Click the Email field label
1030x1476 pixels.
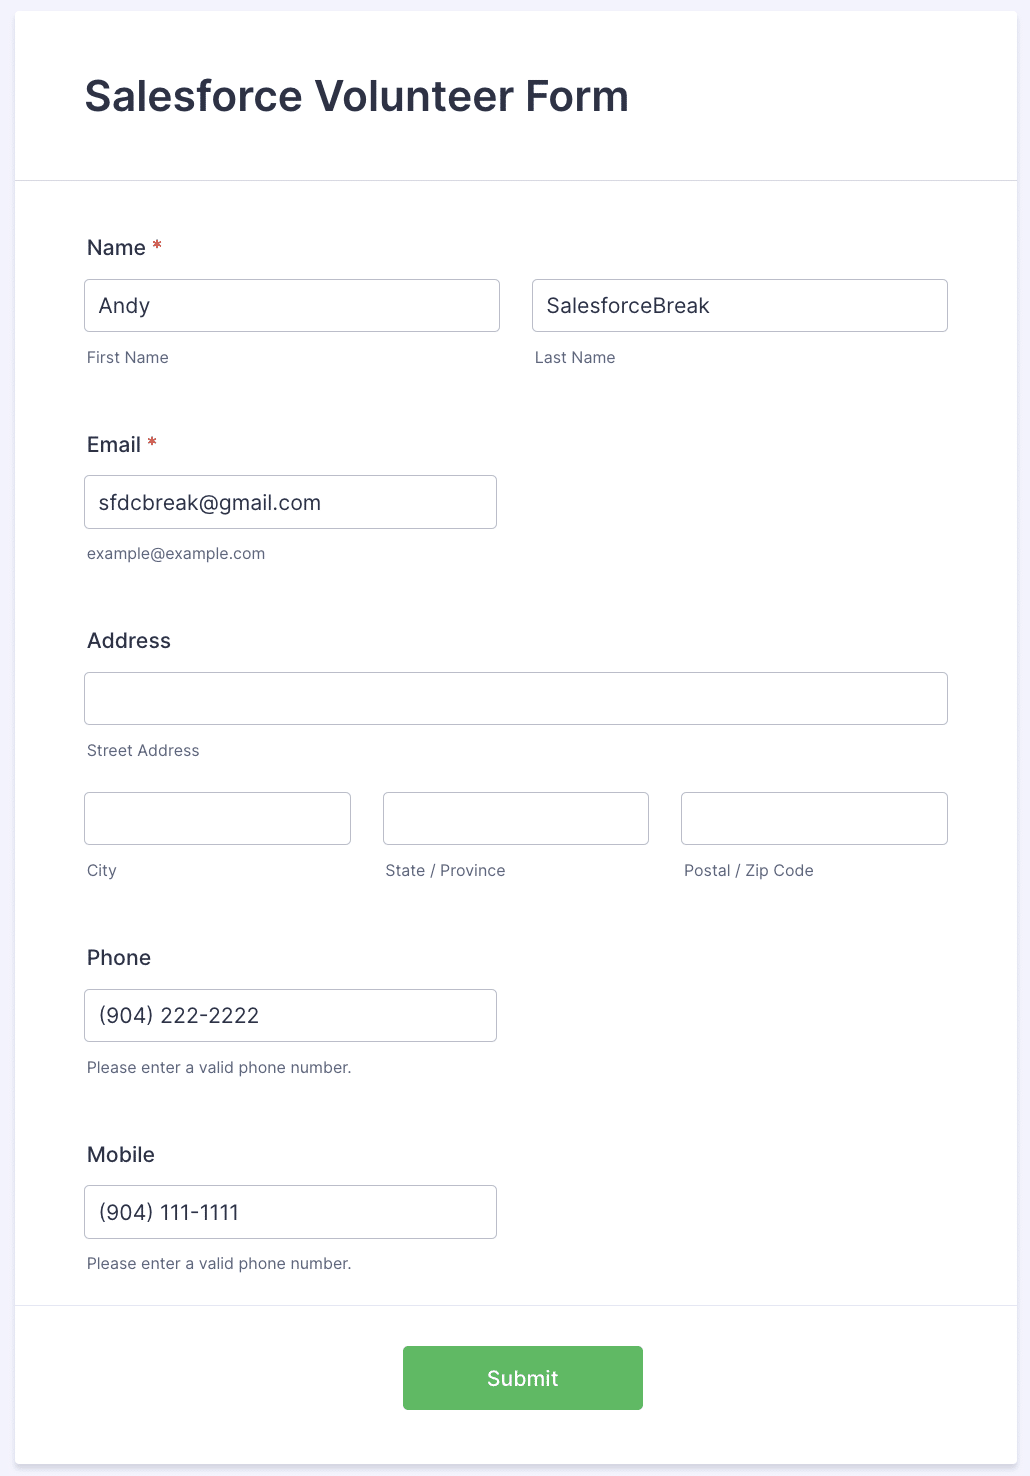tap(114, 445)
